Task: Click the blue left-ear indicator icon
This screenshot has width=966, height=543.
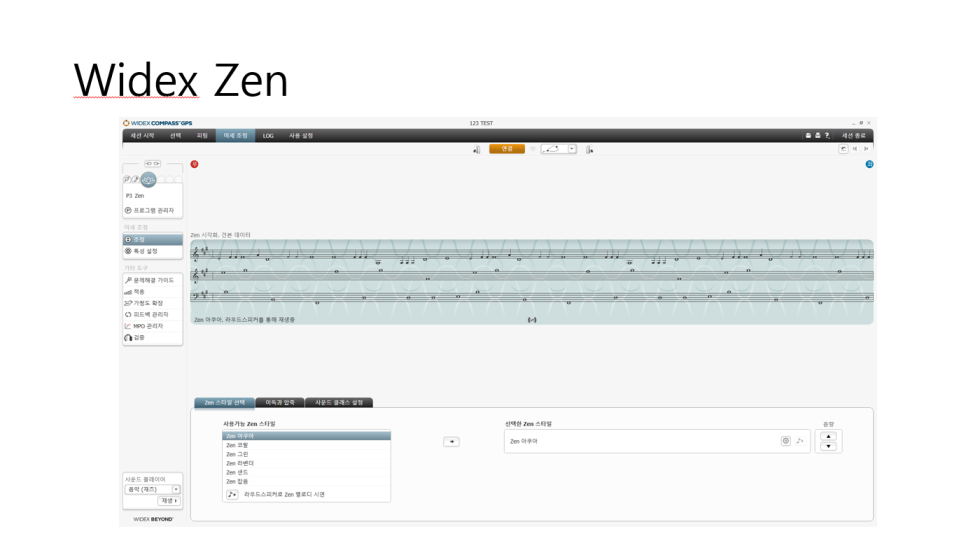Action: click(869, 164)
